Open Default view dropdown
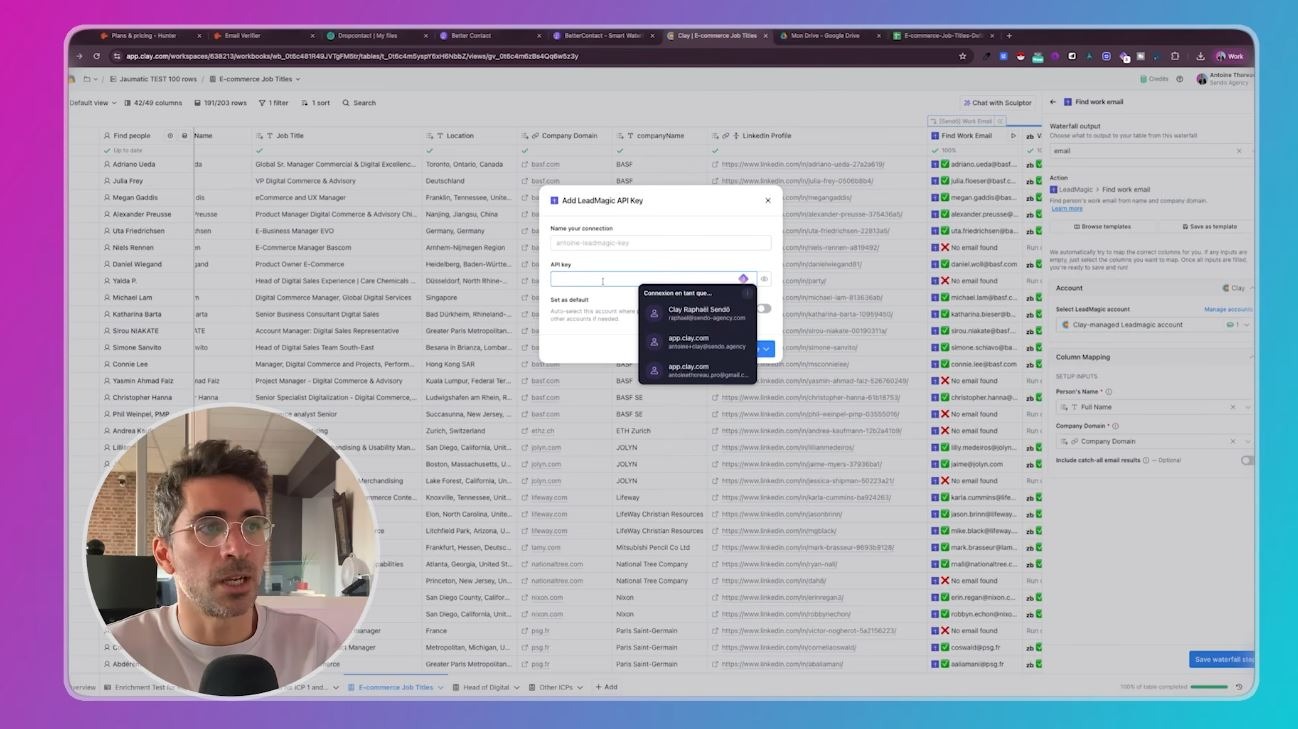 pos(93,103)
